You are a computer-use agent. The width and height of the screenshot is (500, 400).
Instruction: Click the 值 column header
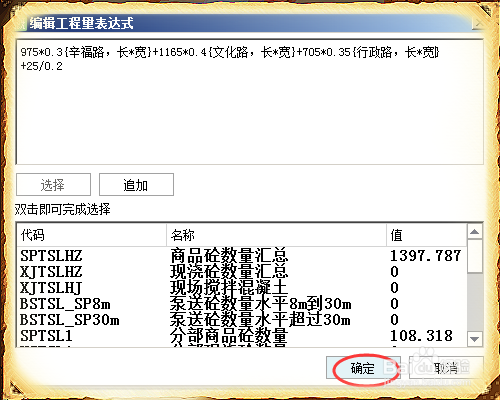(427, 235)
